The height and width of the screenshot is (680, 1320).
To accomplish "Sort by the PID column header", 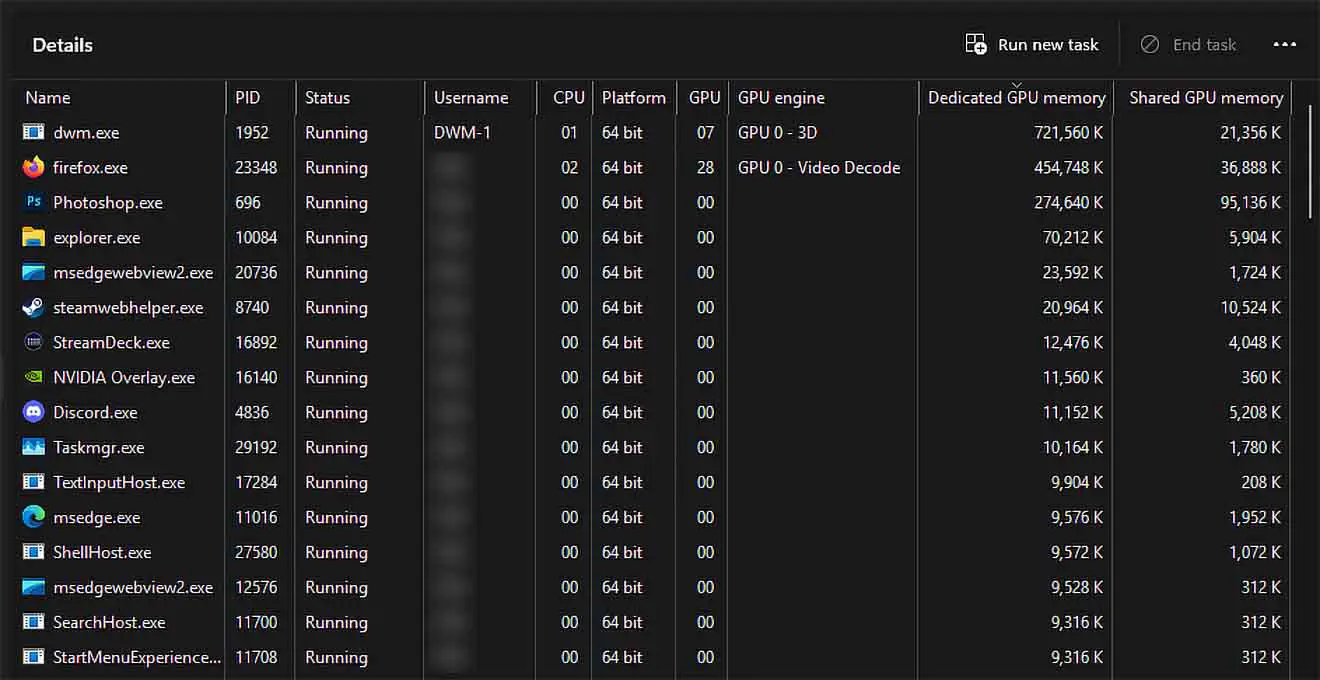I will point(247,98).
